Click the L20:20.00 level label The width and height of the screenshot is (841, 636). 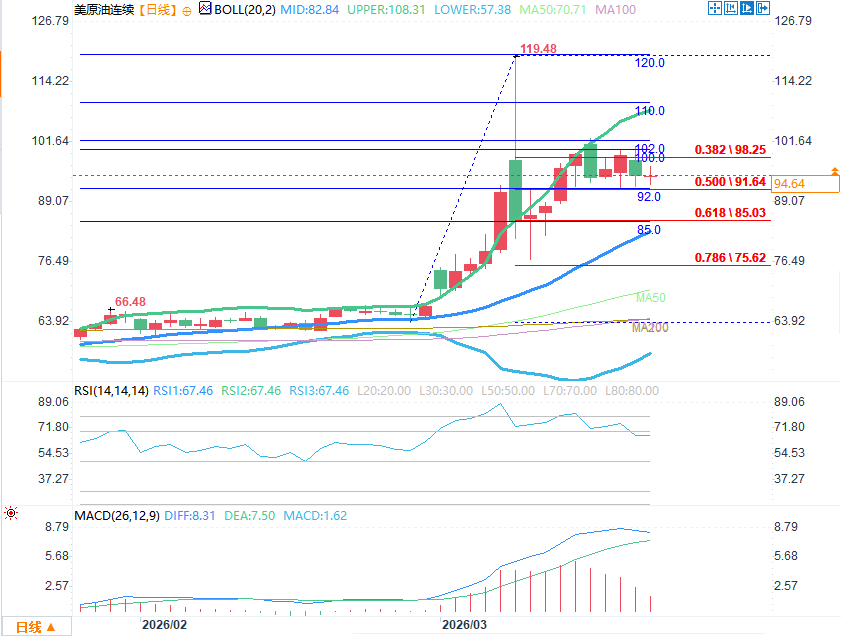tap(384, 391)
